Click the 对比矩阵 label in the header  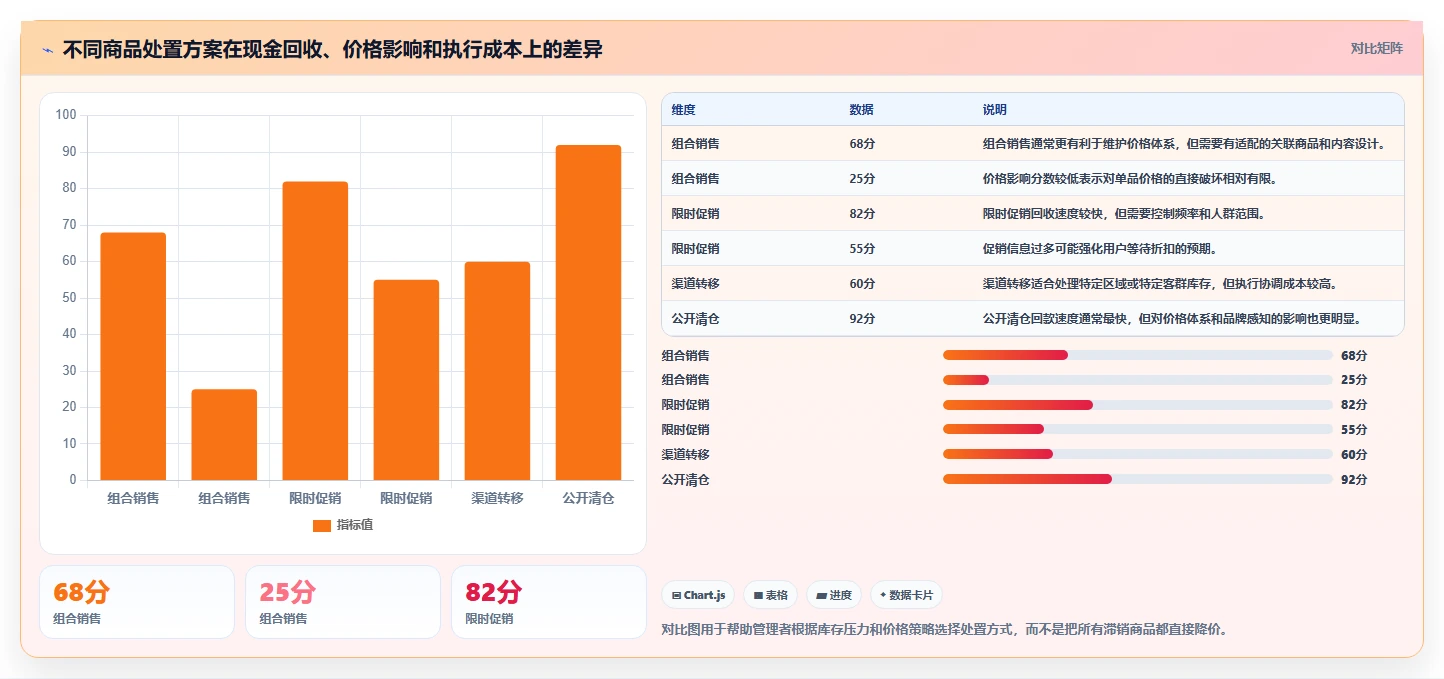[x=1376, y=48]
